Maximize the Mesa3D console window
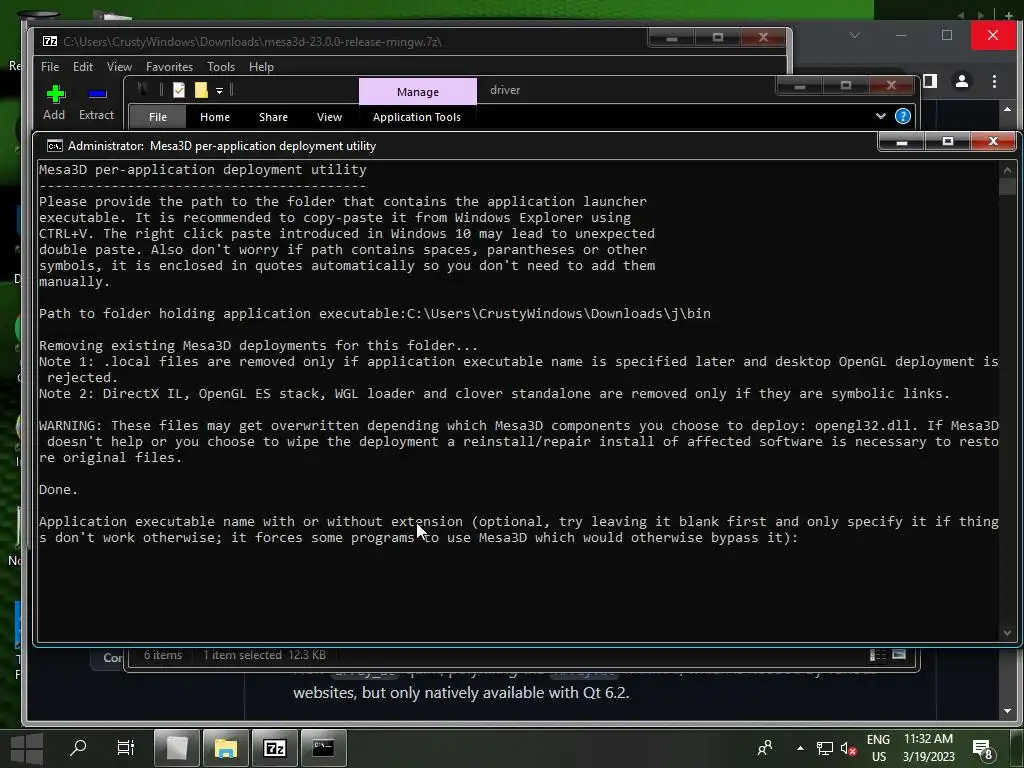The height and width of the screenshot is (768, 1024). click(x=948, y=141)
